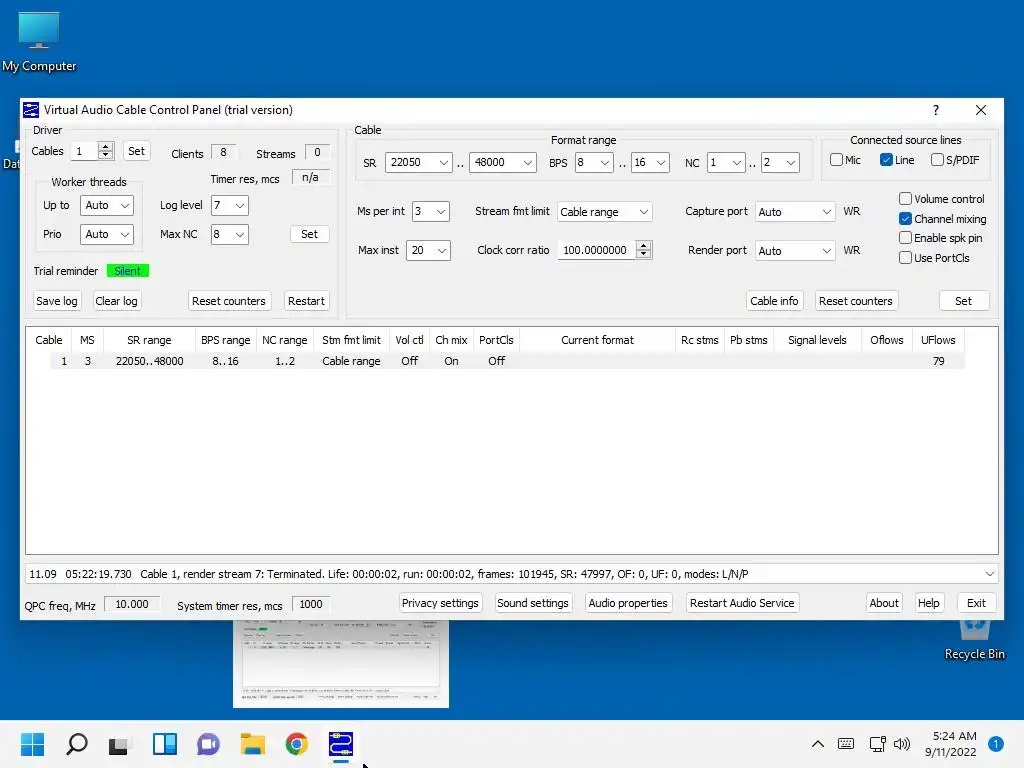Expand the event log message dropdown

(x=989, y=574)
